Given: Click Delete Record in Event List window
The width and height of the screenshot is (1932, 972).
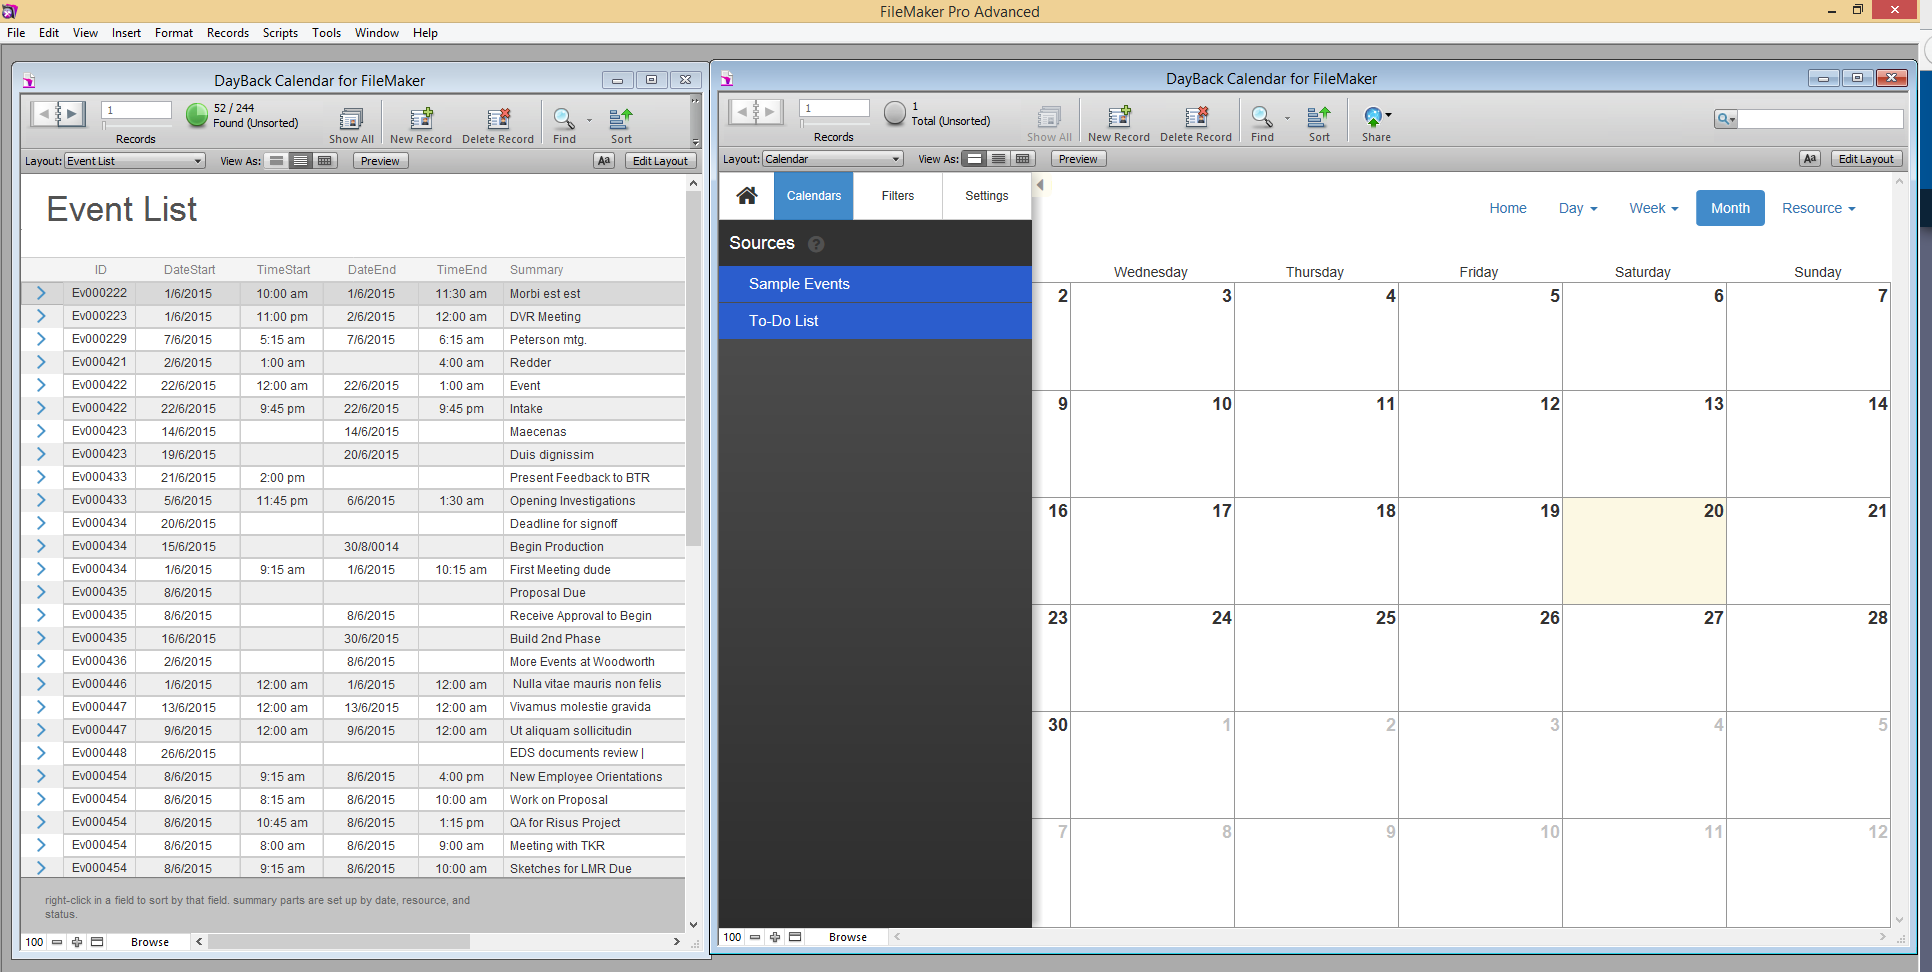Looking at the screenshot, I should 497,126.
